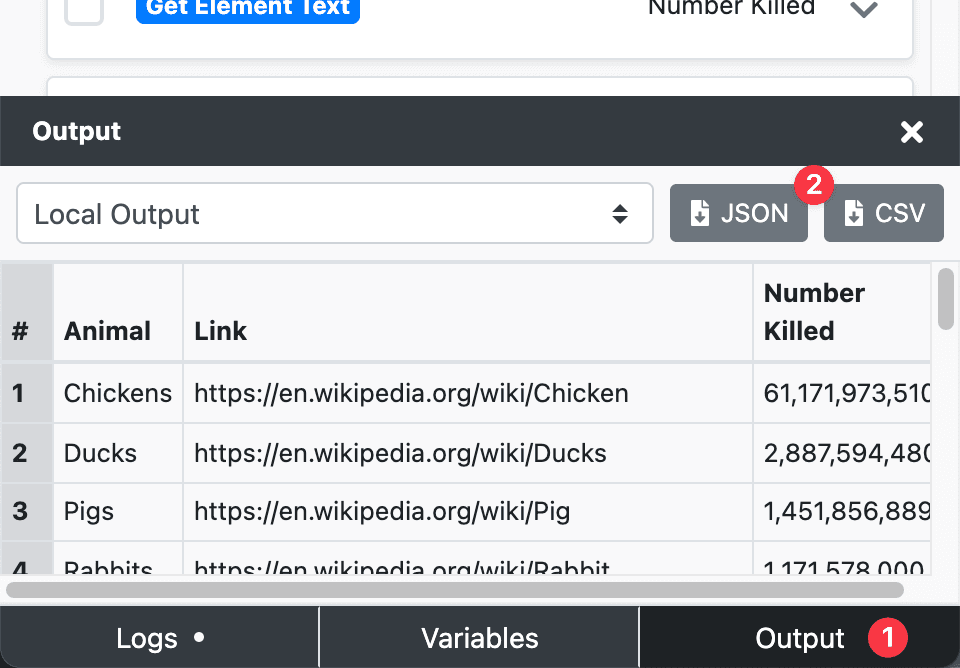Export output as CSV file
This screenshot has height=668, width=960.
tap(883, 213)
